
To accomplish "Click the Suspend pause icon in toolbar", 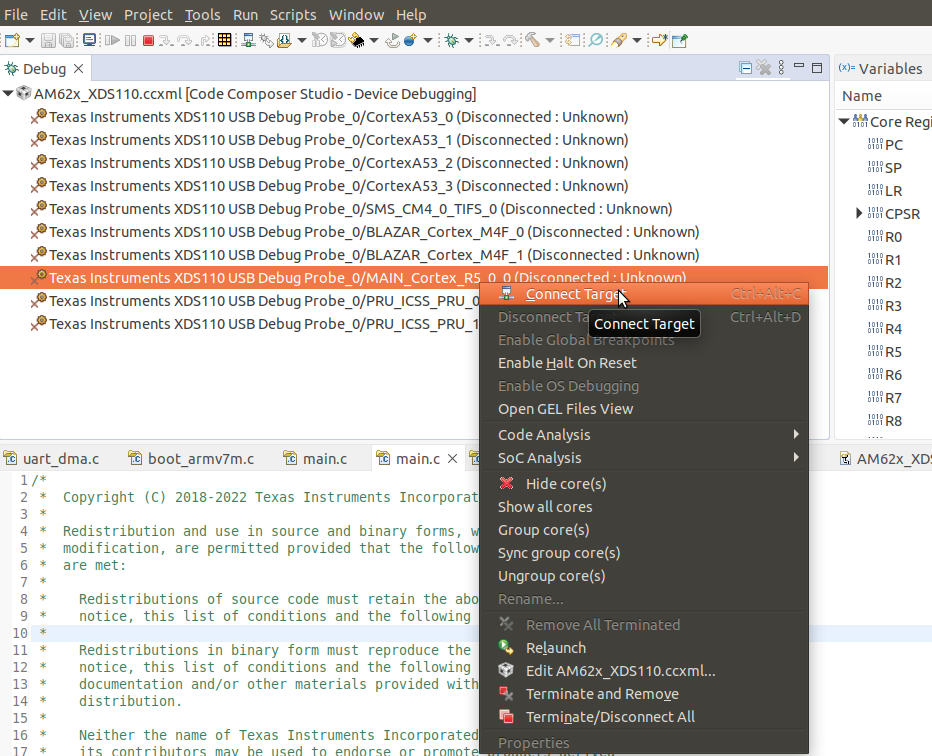I will [130, 41].
